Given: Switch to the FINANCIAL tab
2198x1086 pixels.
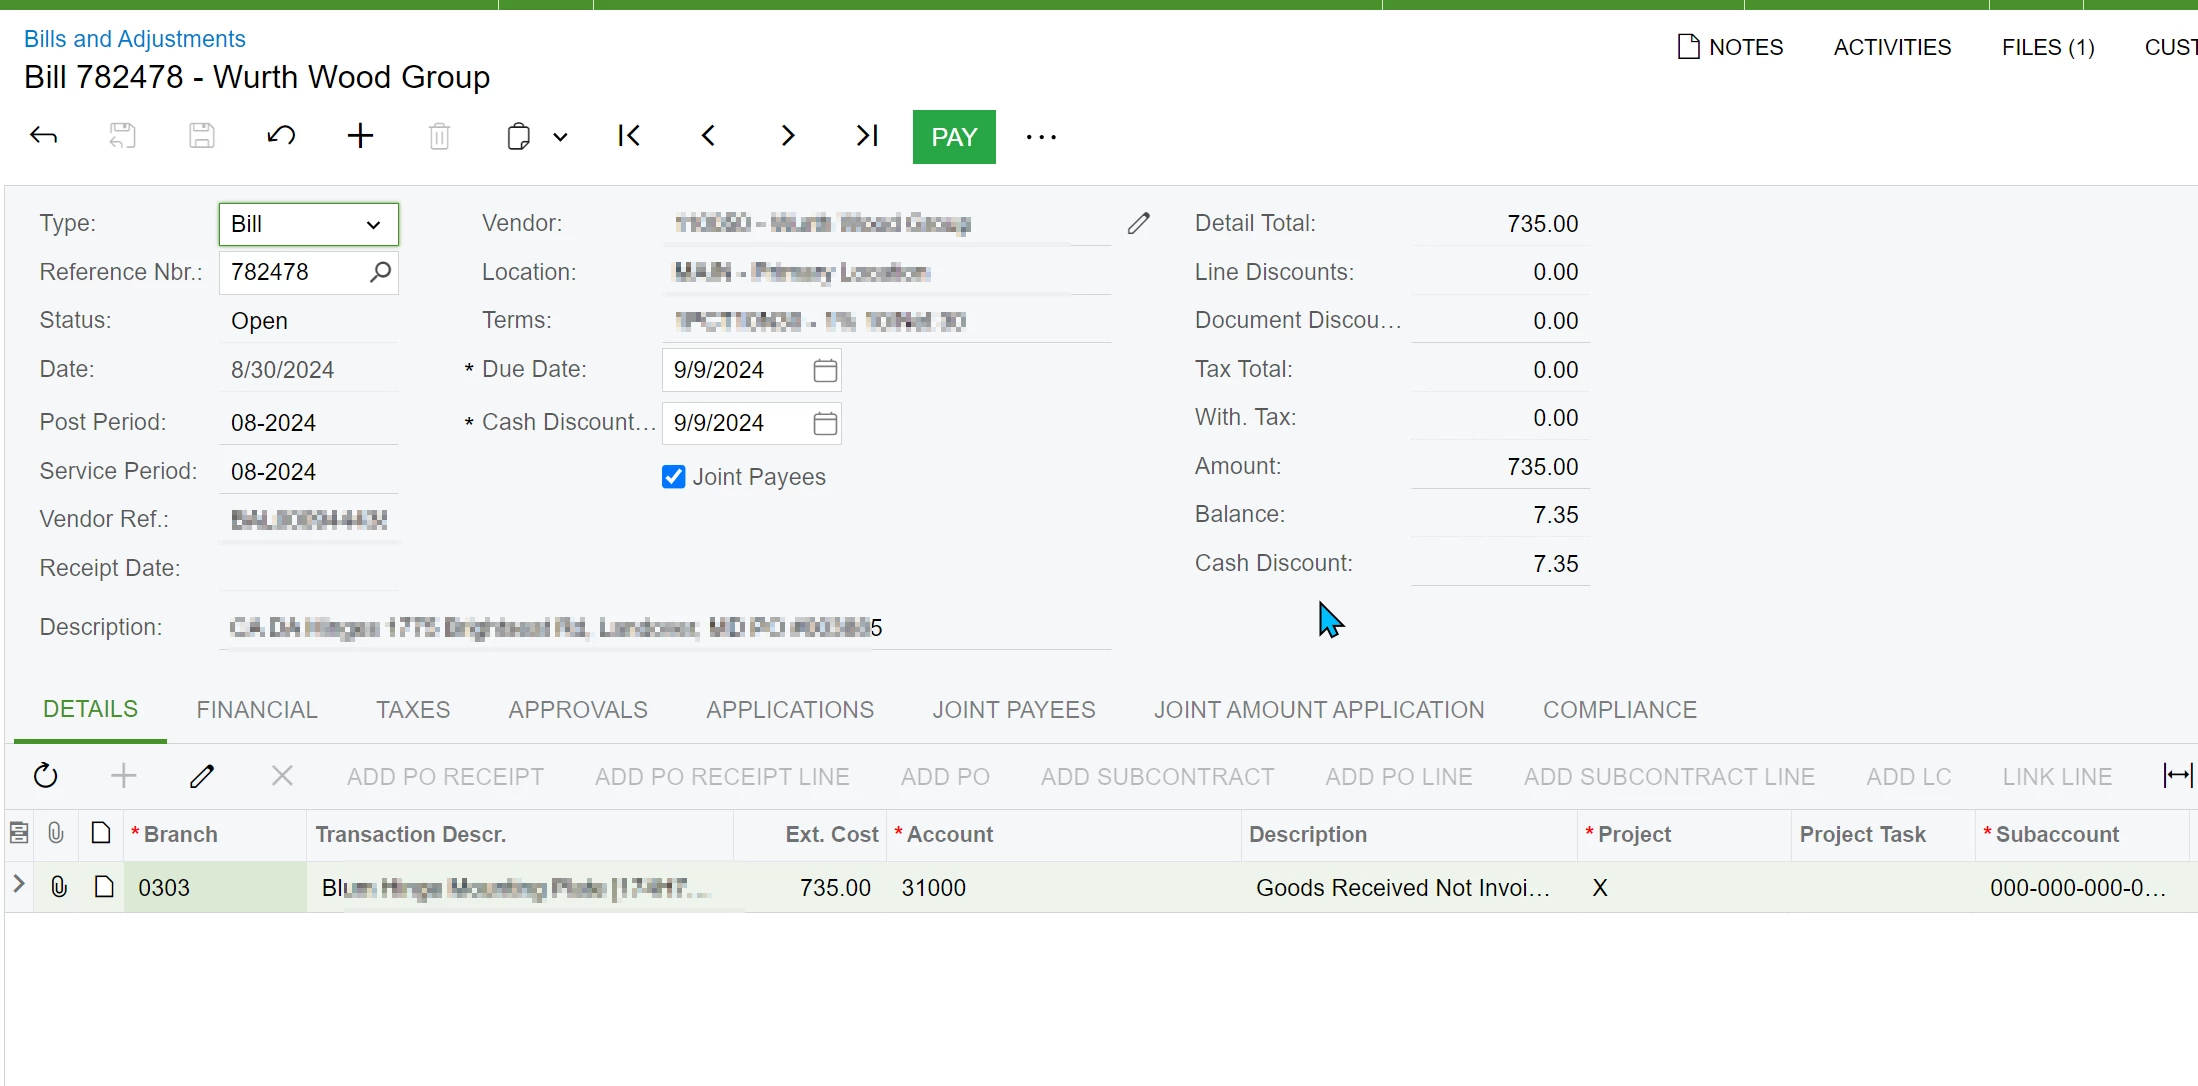Looking at the screenshot, I should point(257,710).
